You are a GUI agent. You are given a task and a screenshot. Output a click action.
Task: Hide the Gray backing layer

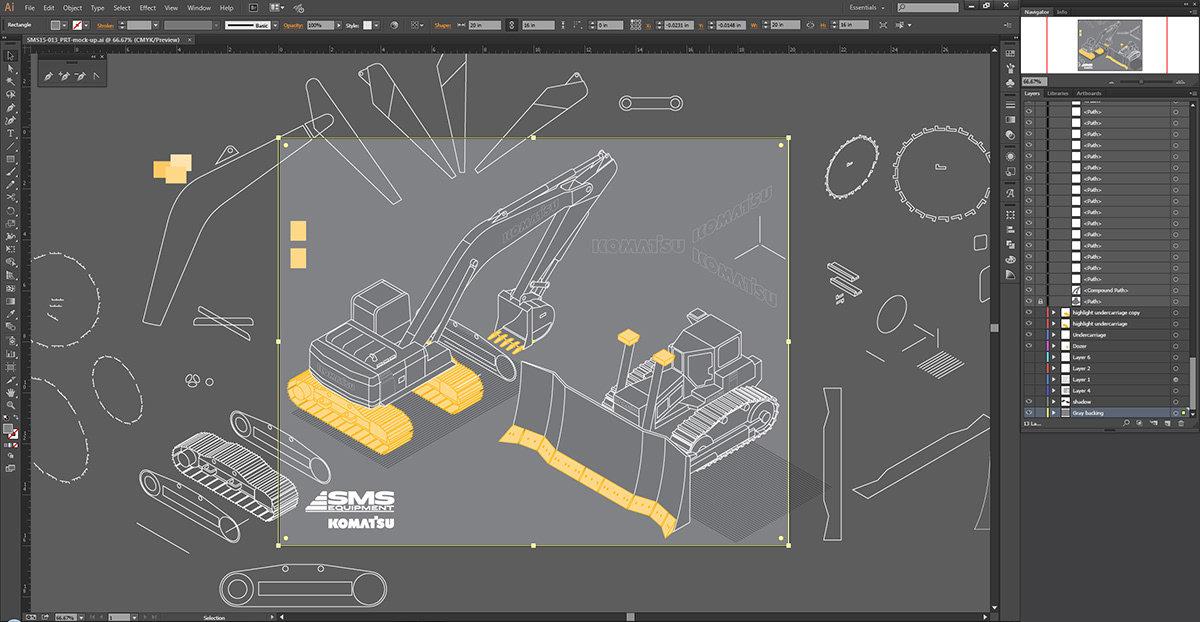click(1028, 413)
